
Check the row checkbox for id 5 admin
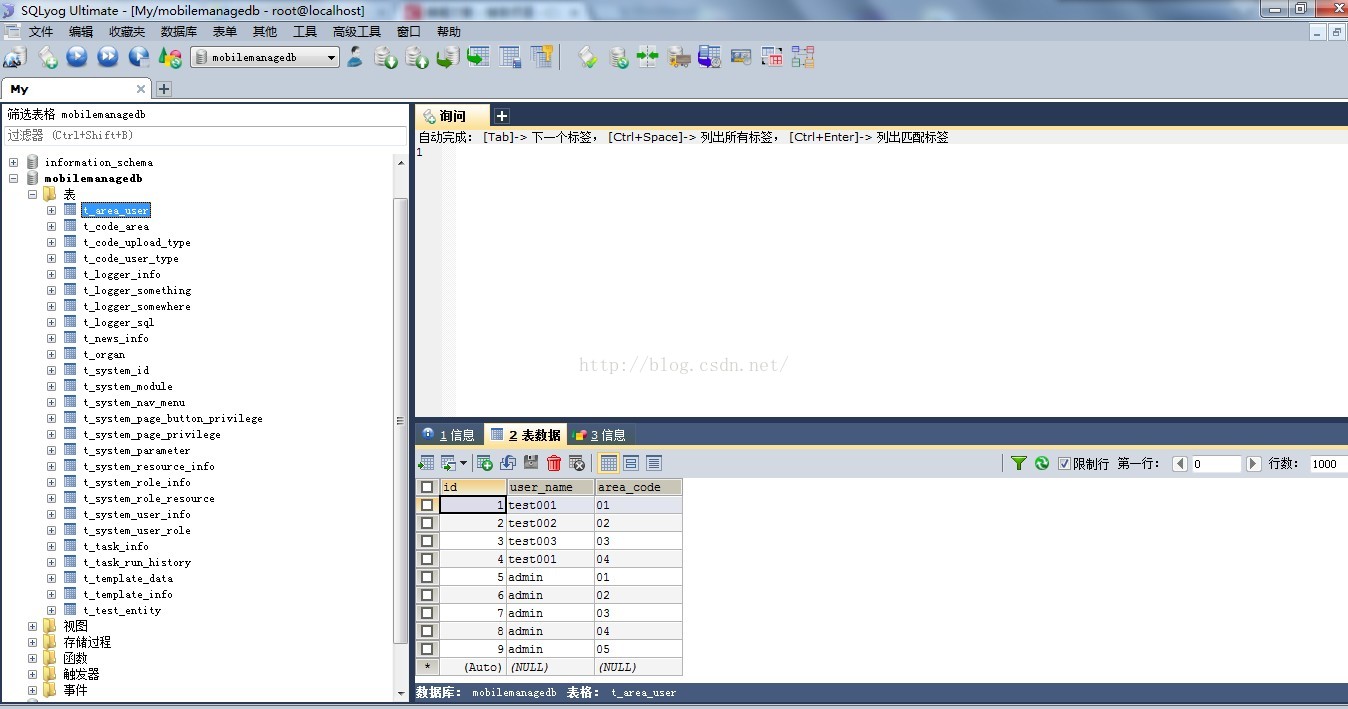pos(427,577)
